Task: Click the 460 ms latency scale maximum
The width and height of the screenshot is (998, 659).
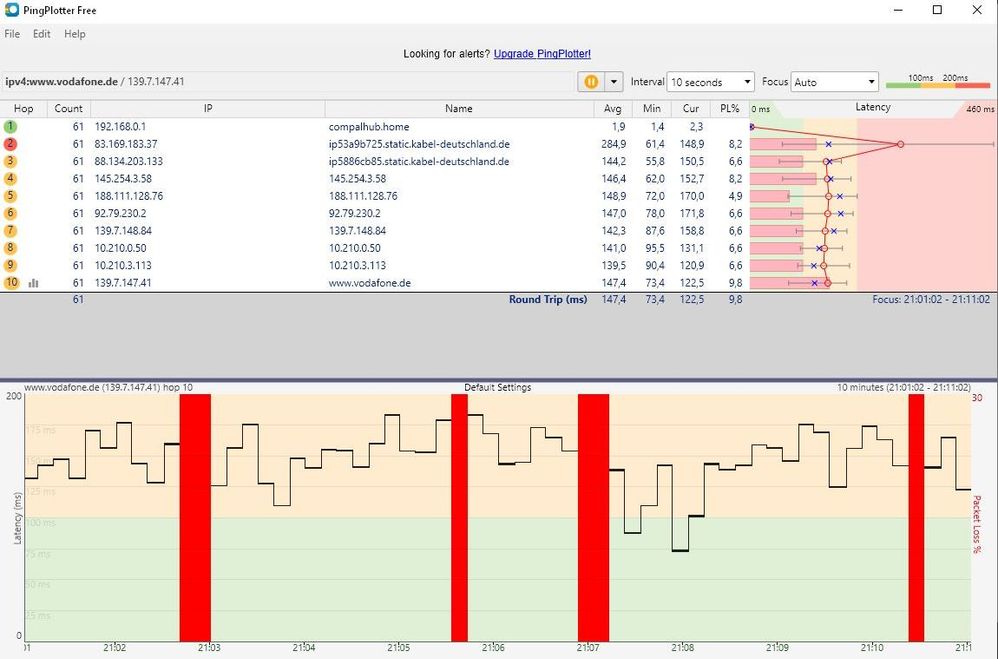Action: [x=980, y=109]
